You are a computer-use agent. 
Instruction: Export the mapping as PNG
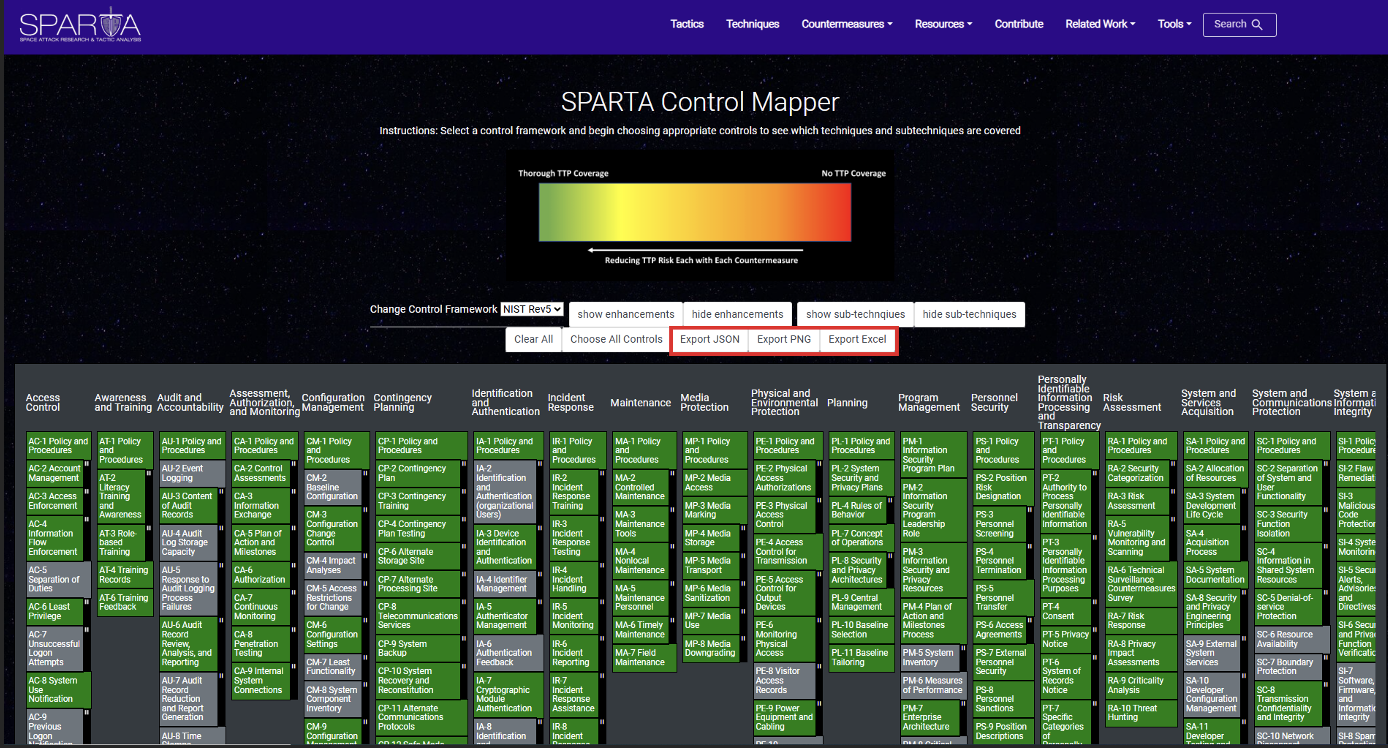click(x=784, y=339)
